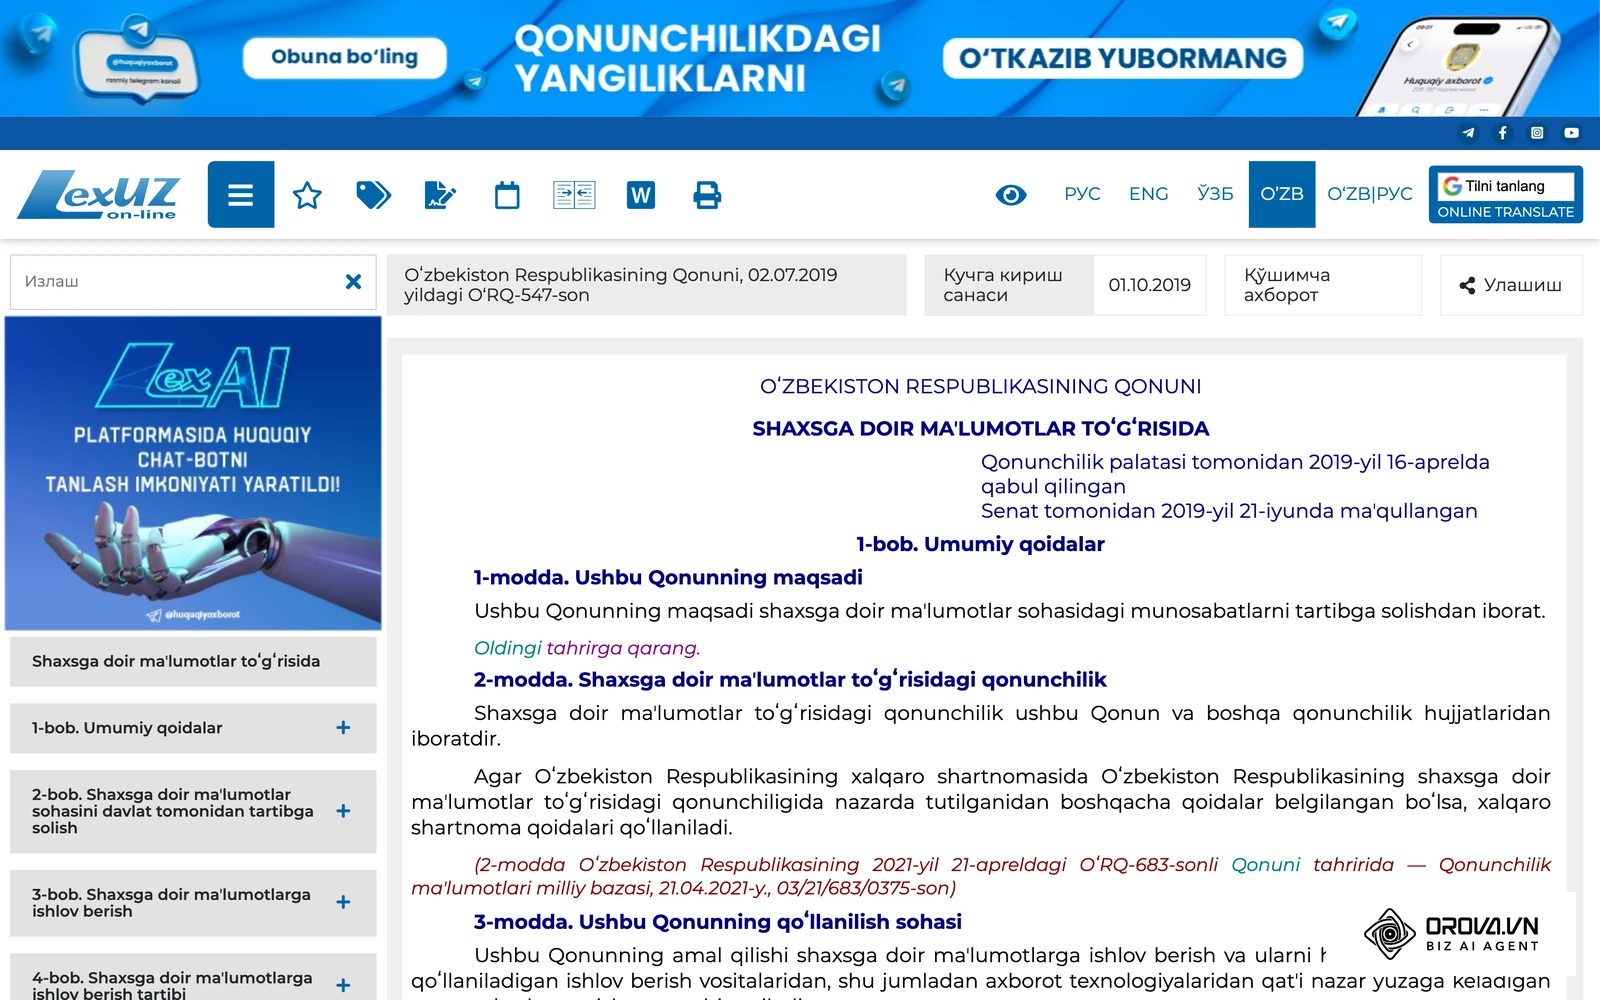Open the hamburger menu button

[x=241, y=194]
